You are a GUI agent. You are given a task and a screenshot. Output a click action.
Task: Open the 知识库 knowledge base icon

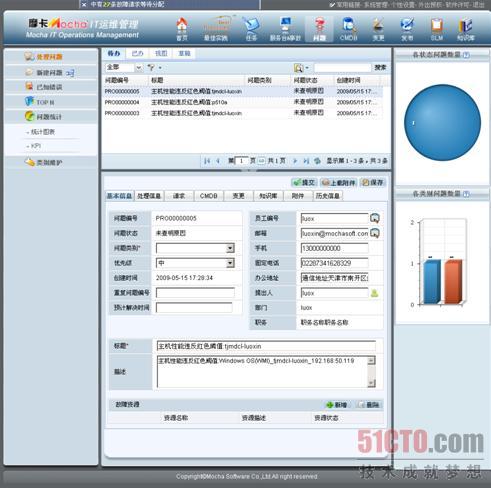[x=466, y=28]
